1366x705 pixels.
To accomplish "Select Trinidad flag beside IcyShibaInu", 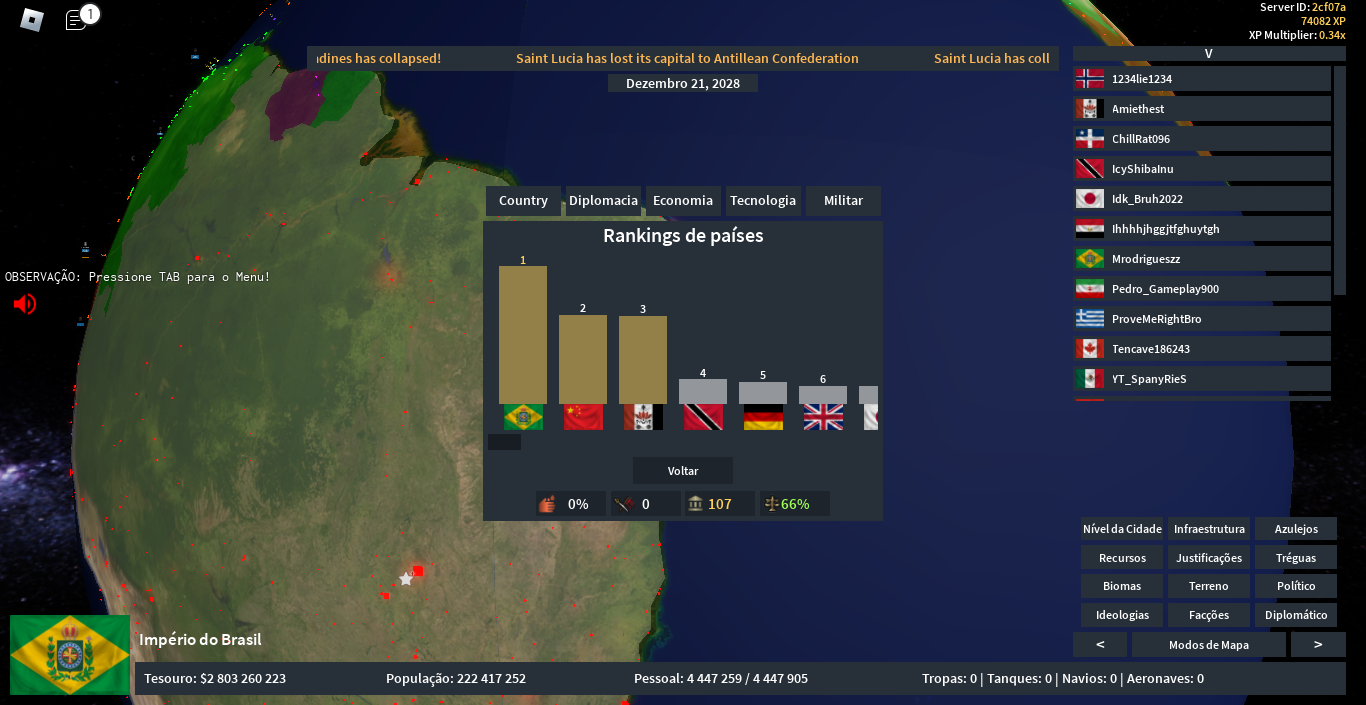I will [x=1089, y=169].
